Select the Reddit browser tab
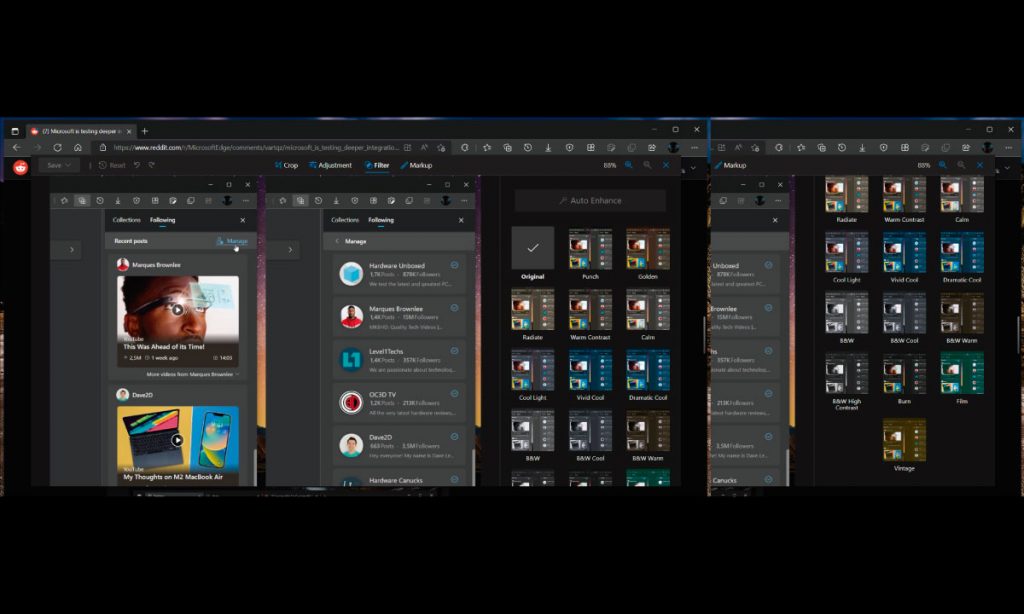The height and width of the screenshot is (614, 1024). 81,131
